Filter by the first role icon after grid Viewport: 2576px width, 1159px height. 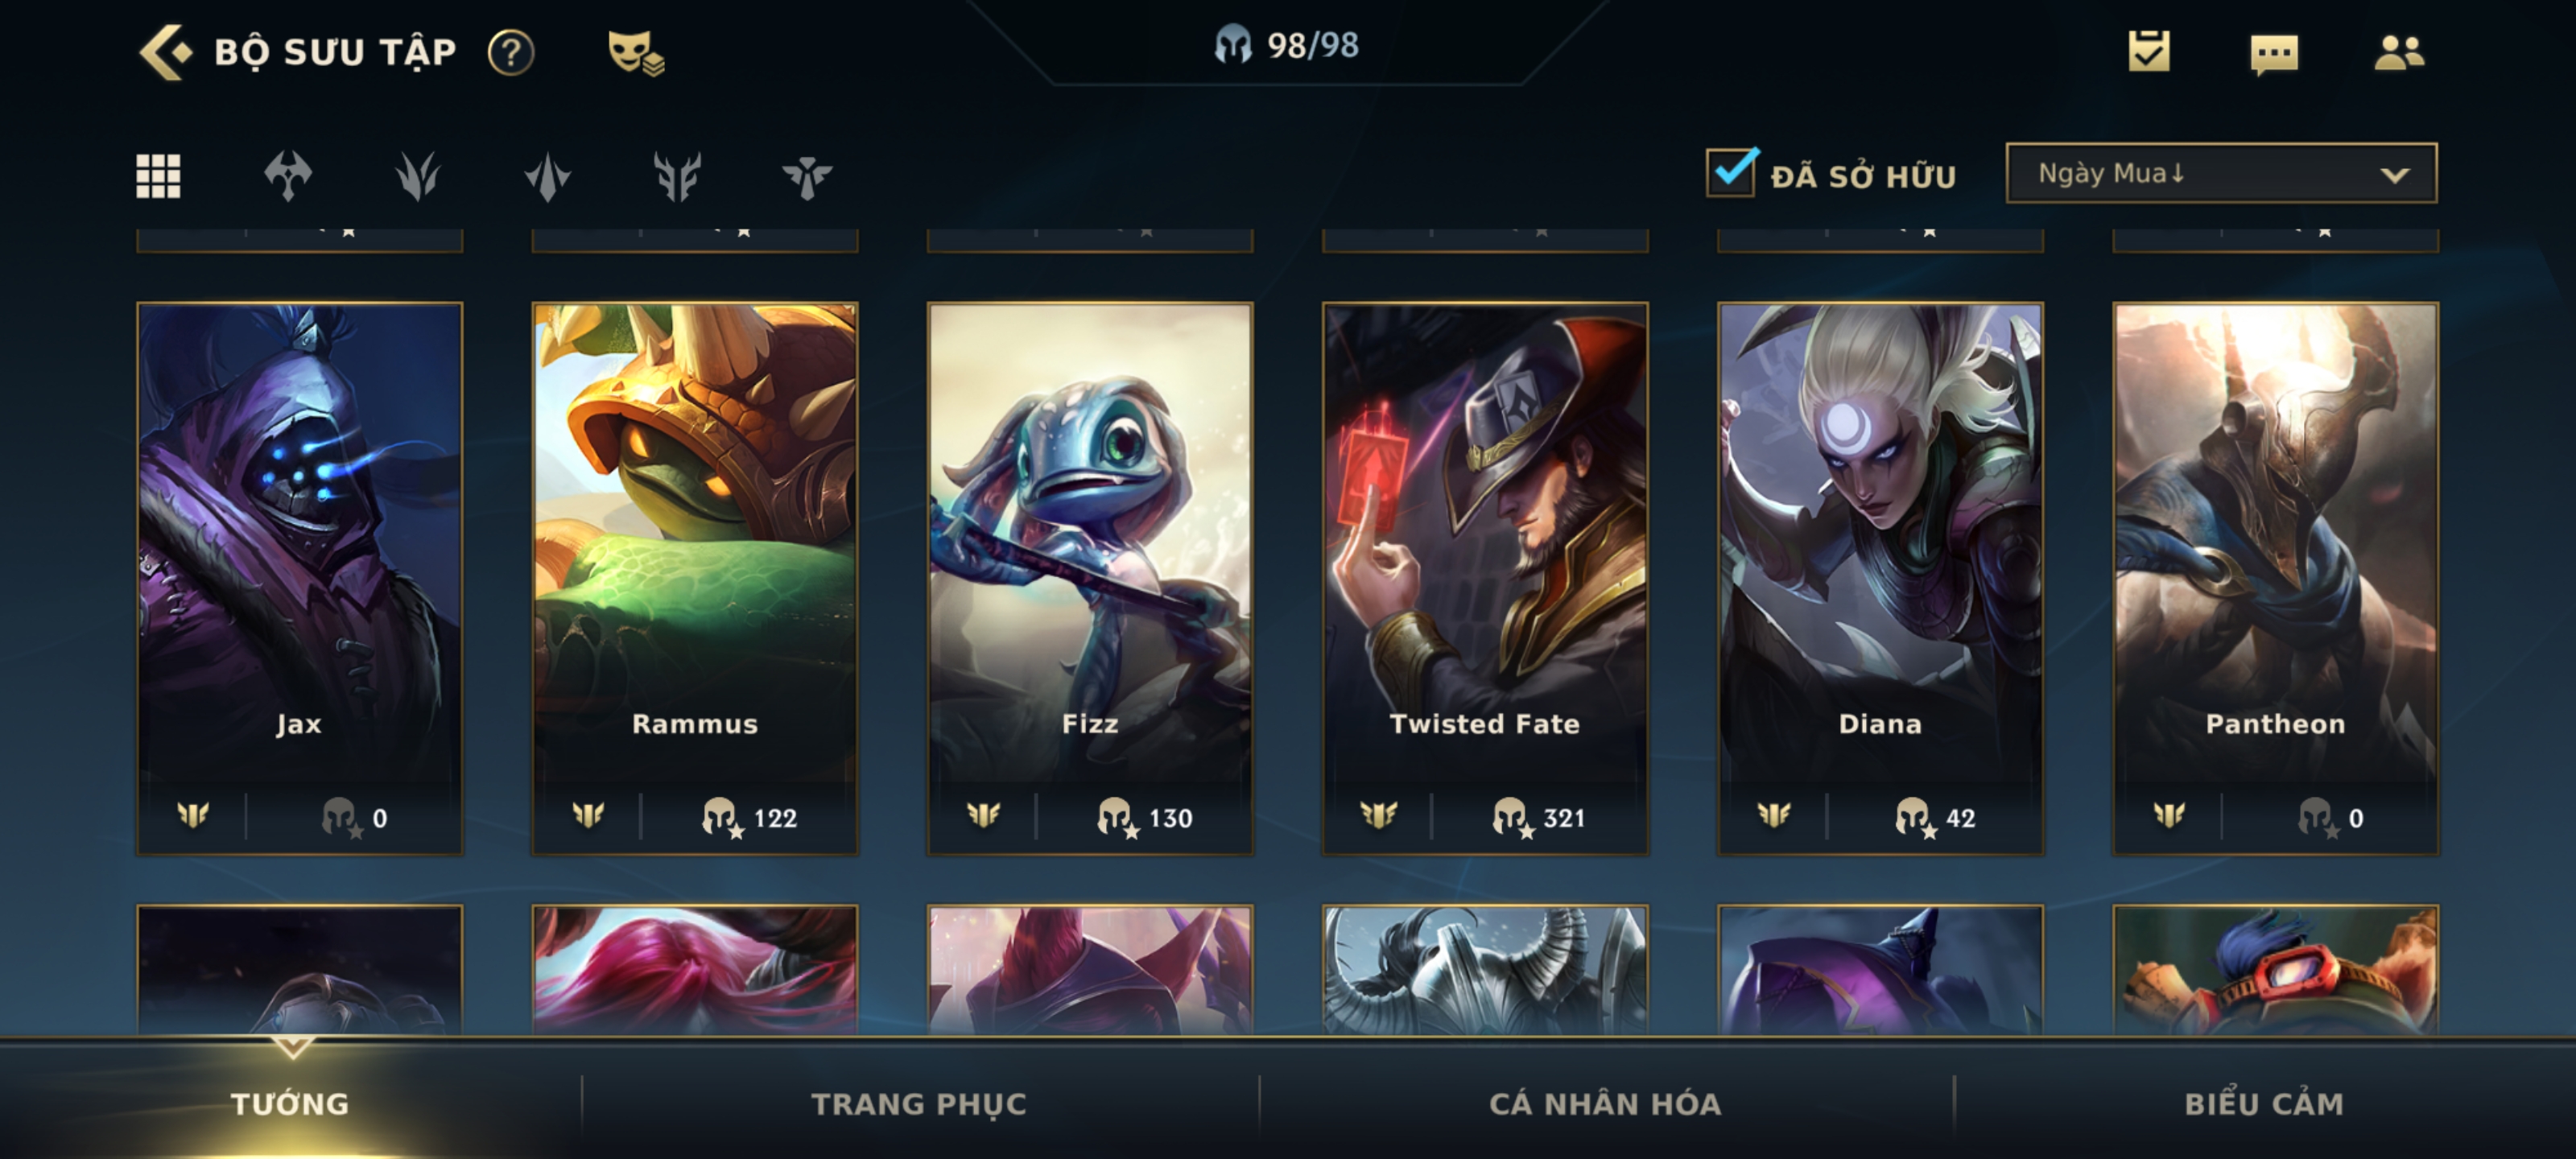point(288,176)
